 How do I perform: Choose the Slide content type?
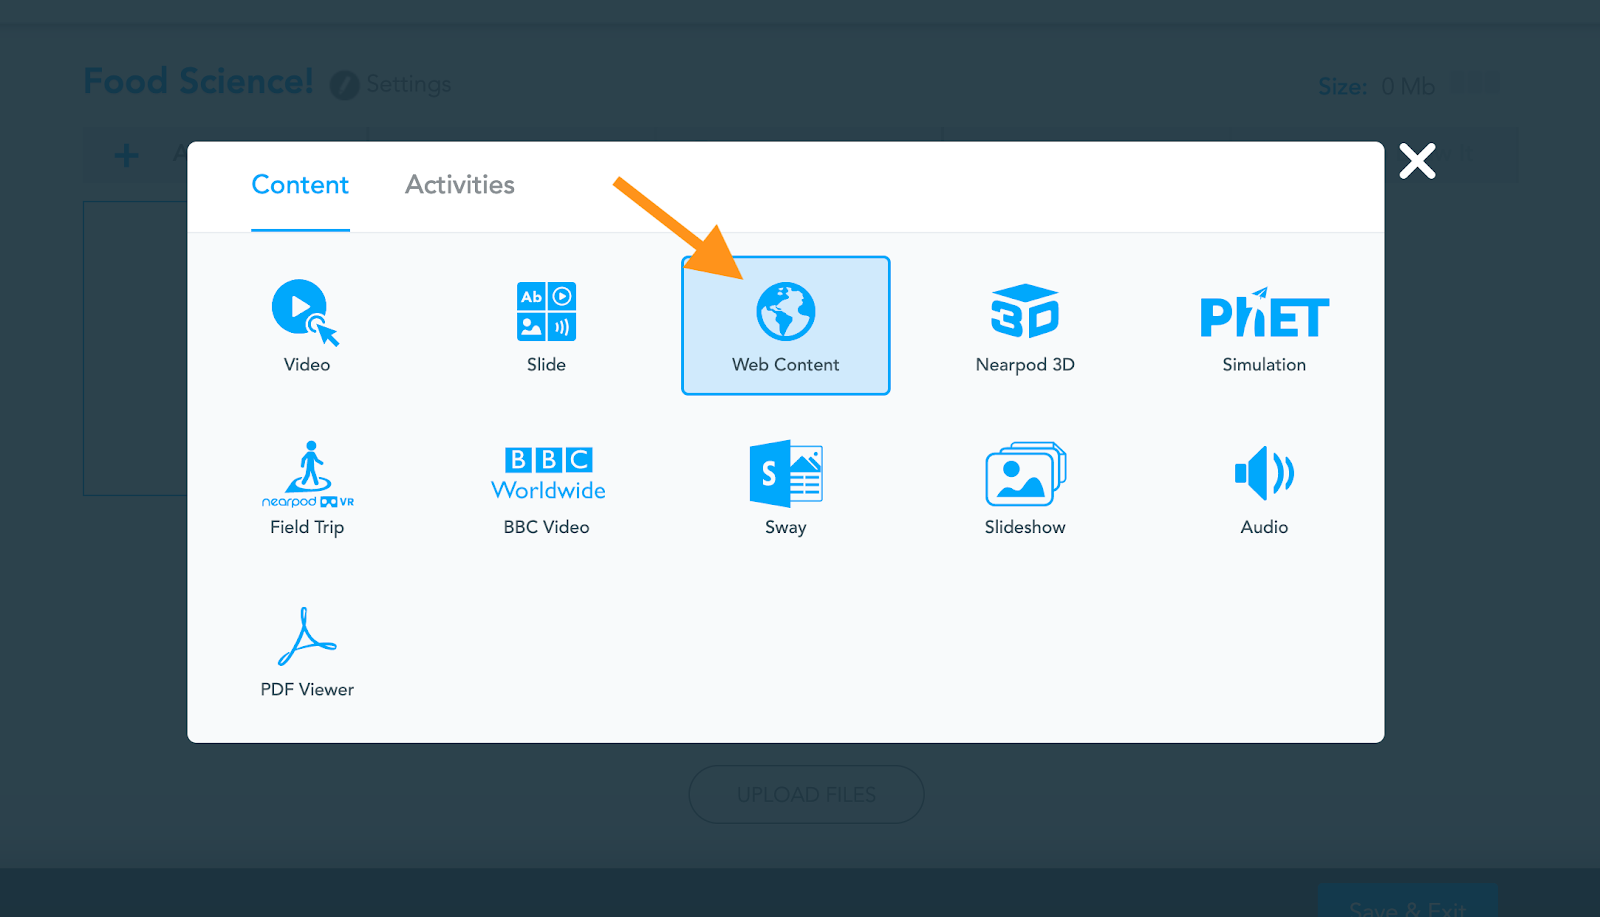tap(546, 326)
